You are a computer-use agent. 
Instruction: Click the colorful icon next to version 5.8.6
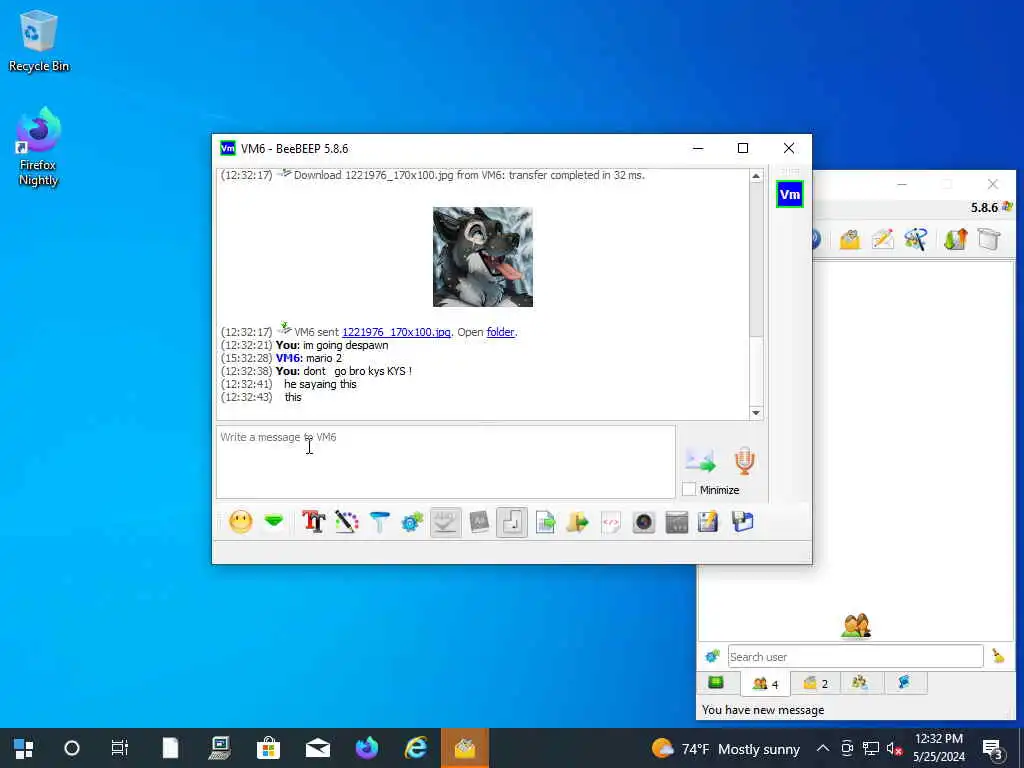pyautogui.click(x=1008, y=207)
